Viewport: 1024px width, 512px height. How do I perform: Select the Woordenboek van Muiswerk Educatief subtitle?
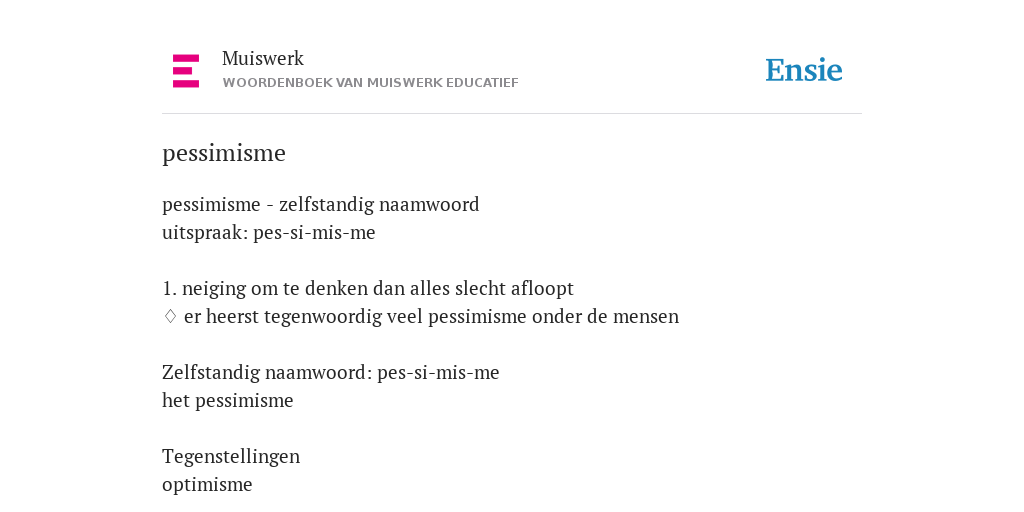[370, 83]
